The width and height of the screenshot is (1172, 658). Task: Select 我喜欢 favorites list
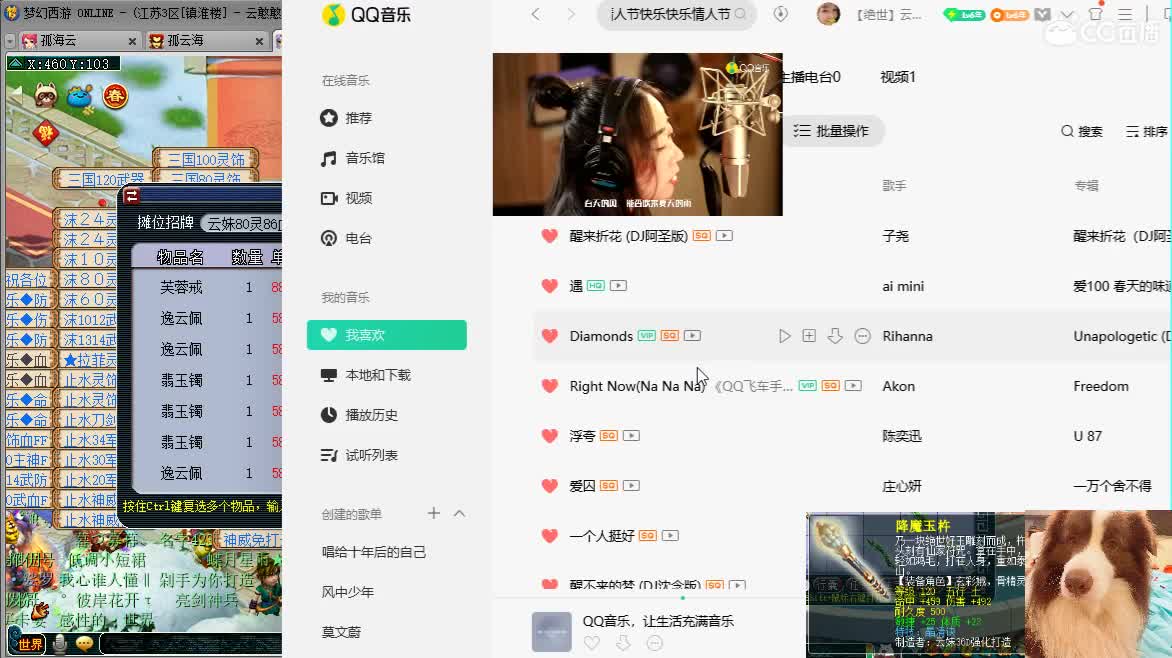pos(386,335)
